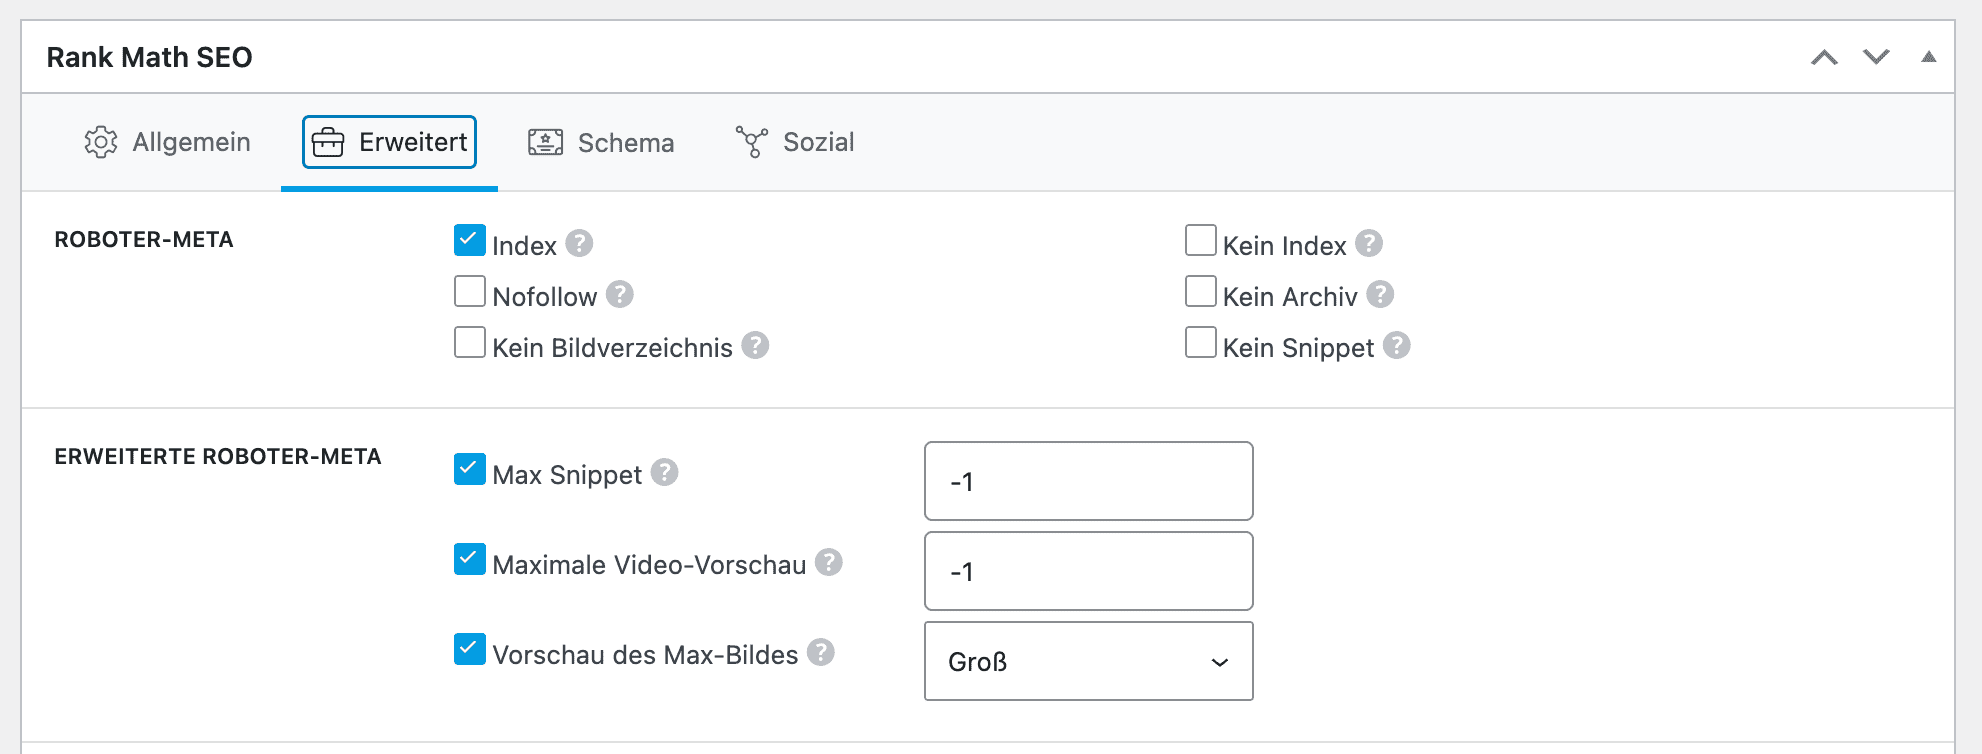
Task: Go to the Sozial tab
Action: 795,142
